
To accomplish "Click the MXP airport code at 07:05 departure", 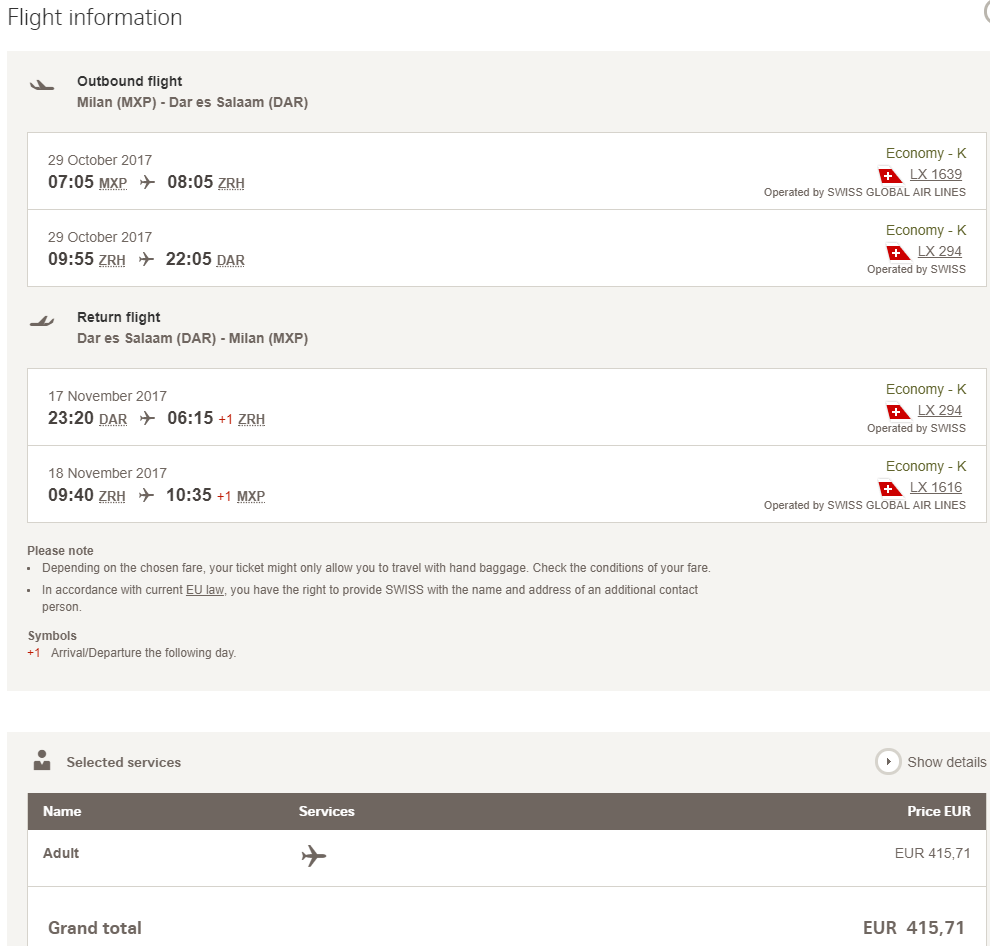I will click(113, 183).
